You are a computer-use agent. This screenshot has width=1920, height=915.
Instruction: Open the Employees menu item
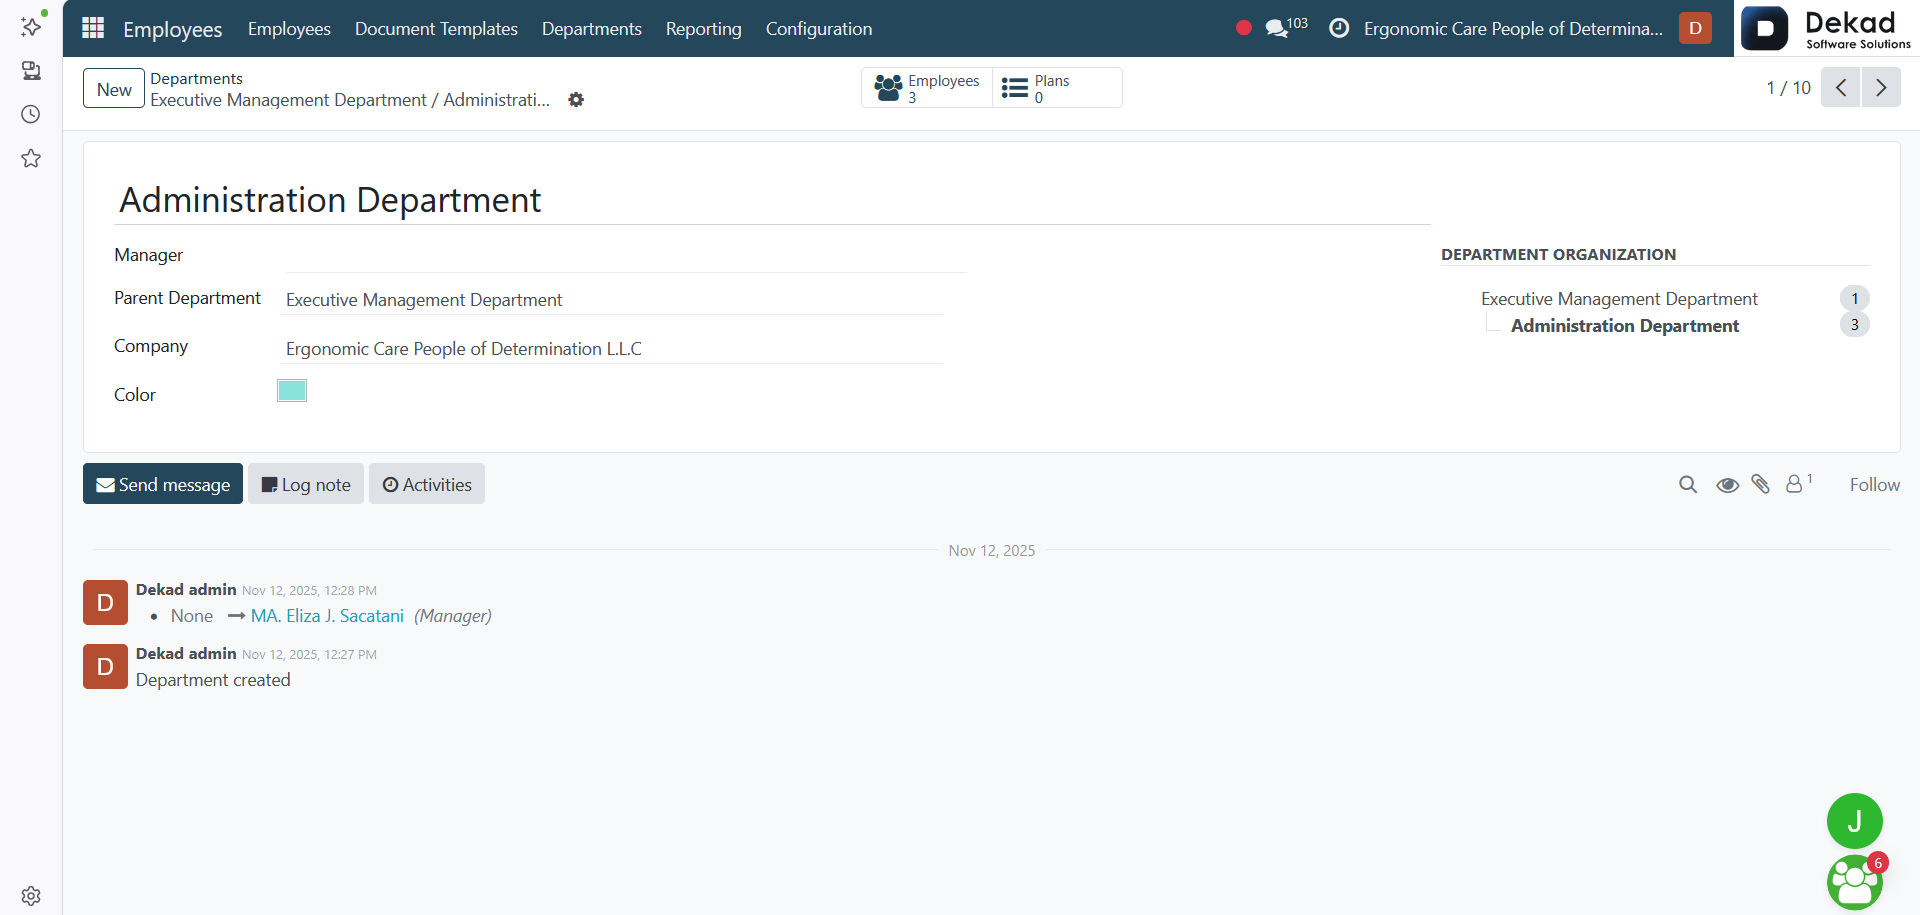tap(289, 29)
